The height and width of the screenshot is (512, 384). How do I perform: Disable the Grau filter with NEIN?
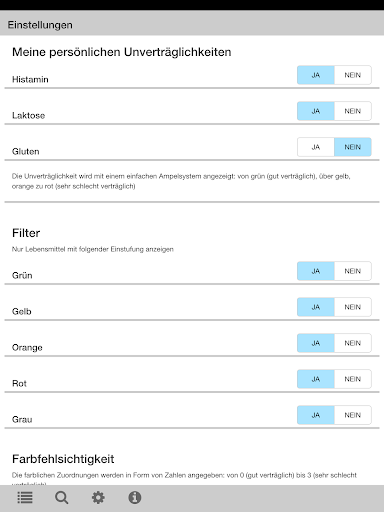tap(353, 415)
